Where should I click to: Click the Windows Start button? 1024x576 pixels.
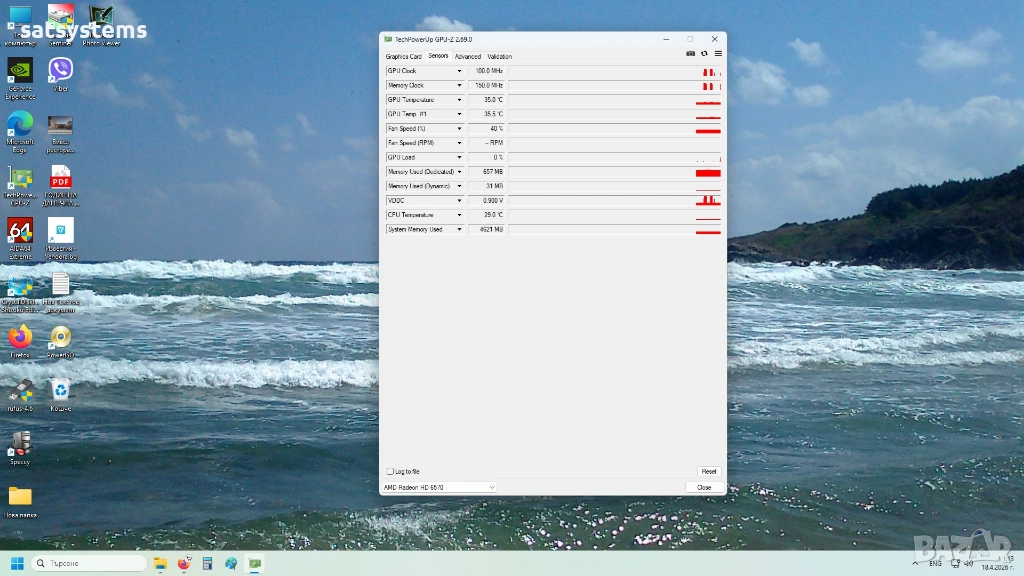pyautogui.click(x=18, y=563)
